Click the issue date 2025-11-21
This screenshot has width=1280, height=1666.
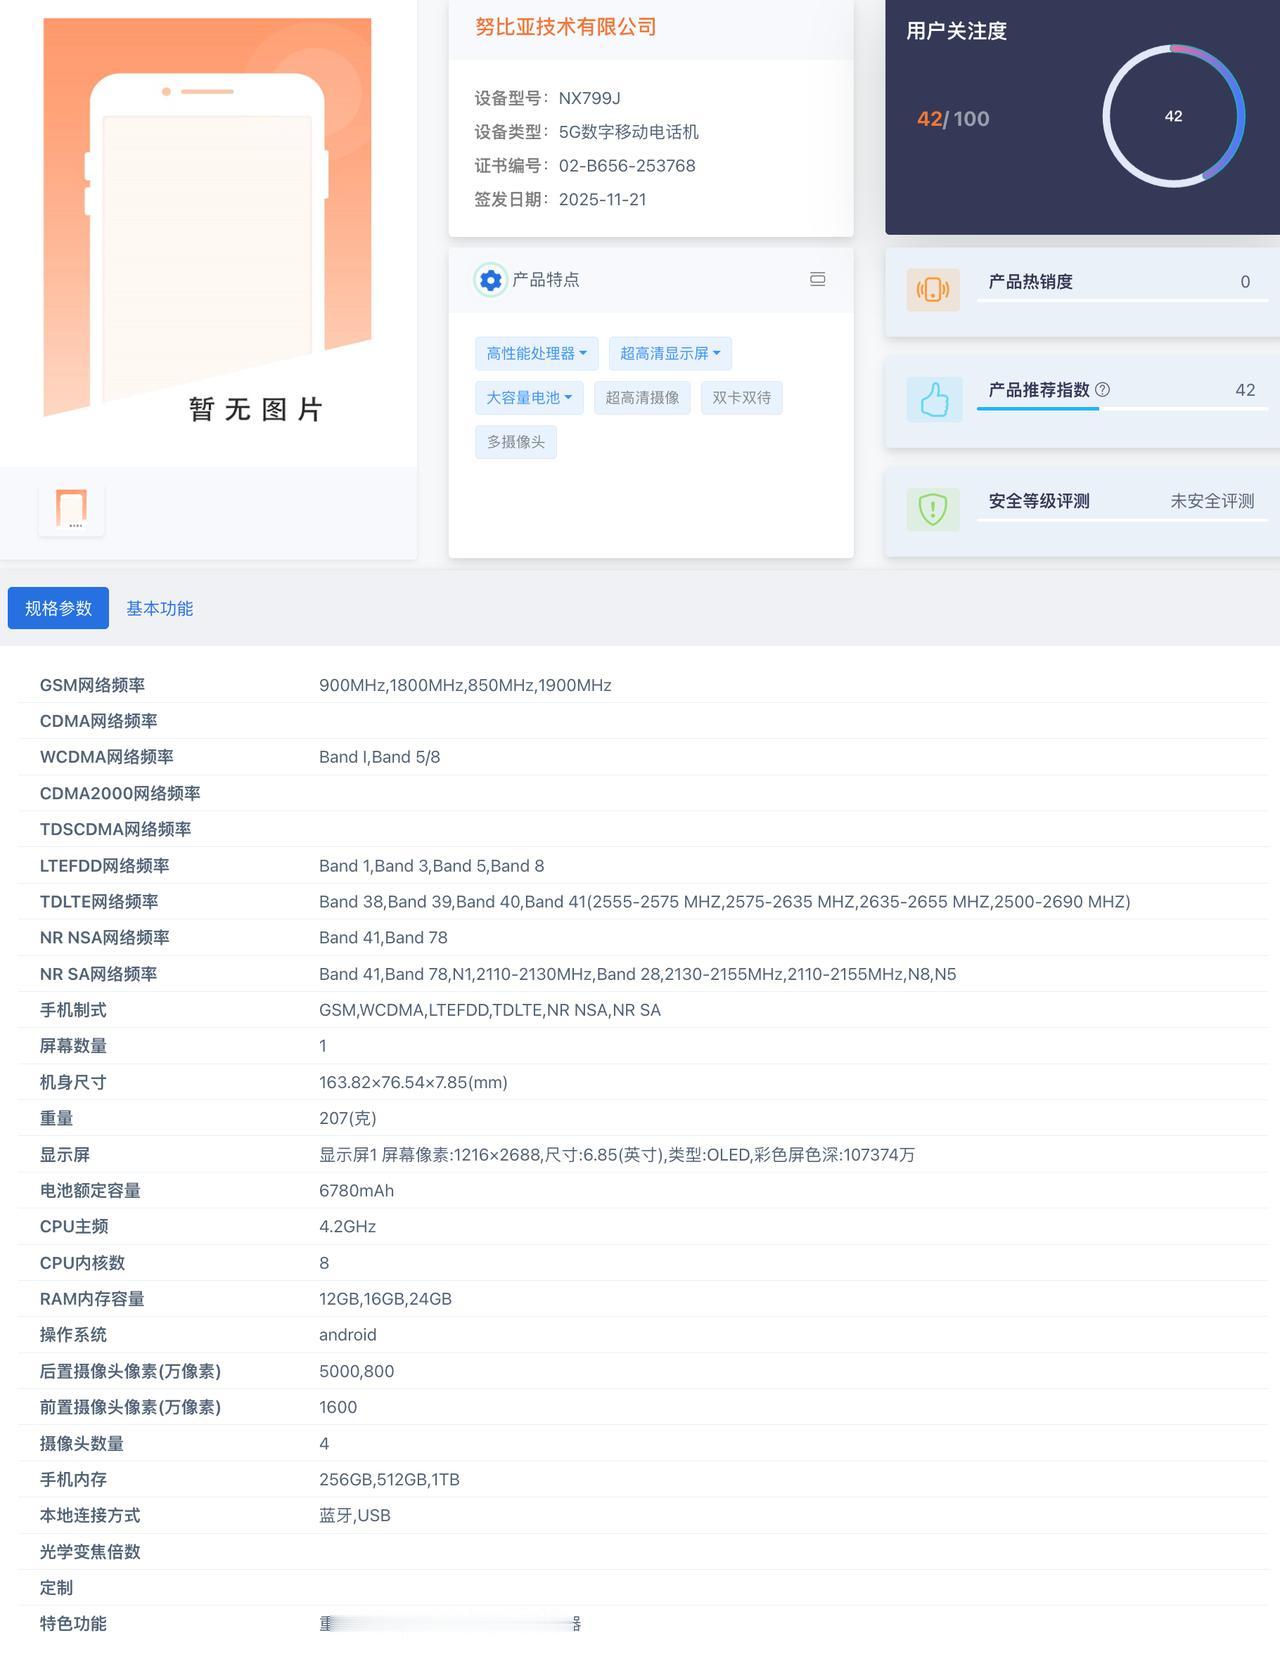click(x=603, y=200)
